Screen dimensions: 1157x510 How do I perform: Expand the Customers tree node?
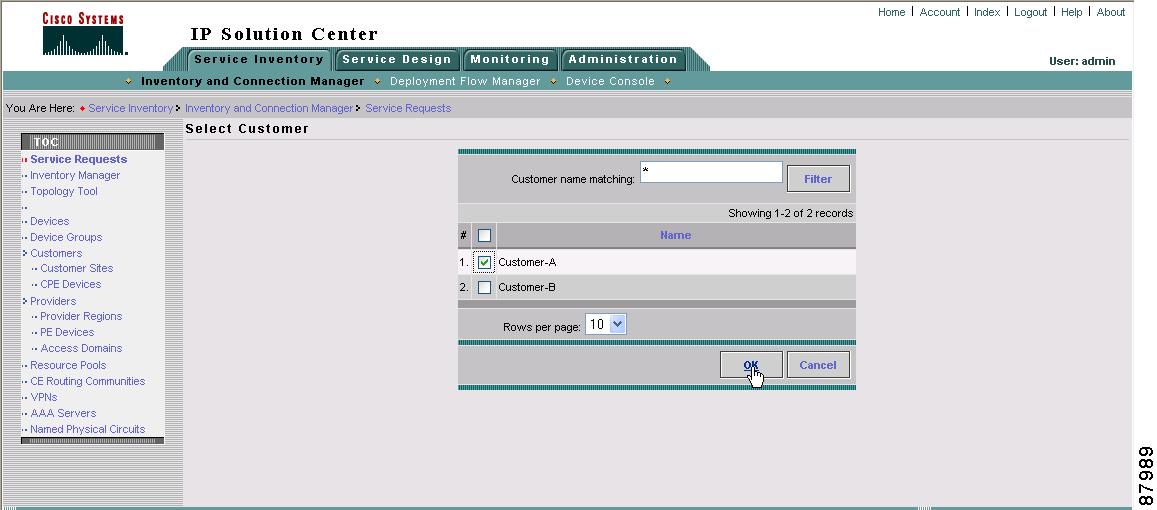(25, 253)
